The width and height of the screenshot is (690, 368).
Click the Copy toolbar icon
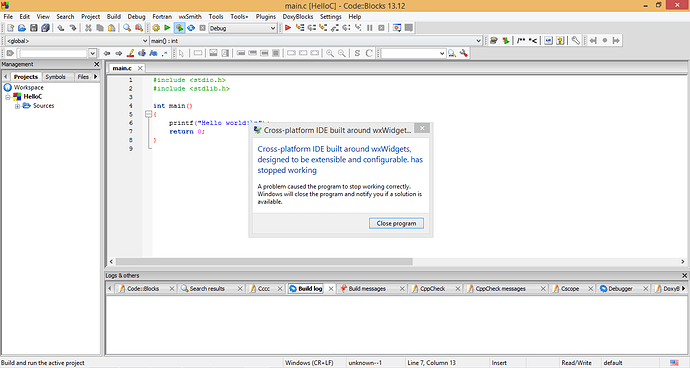(100, 28)
